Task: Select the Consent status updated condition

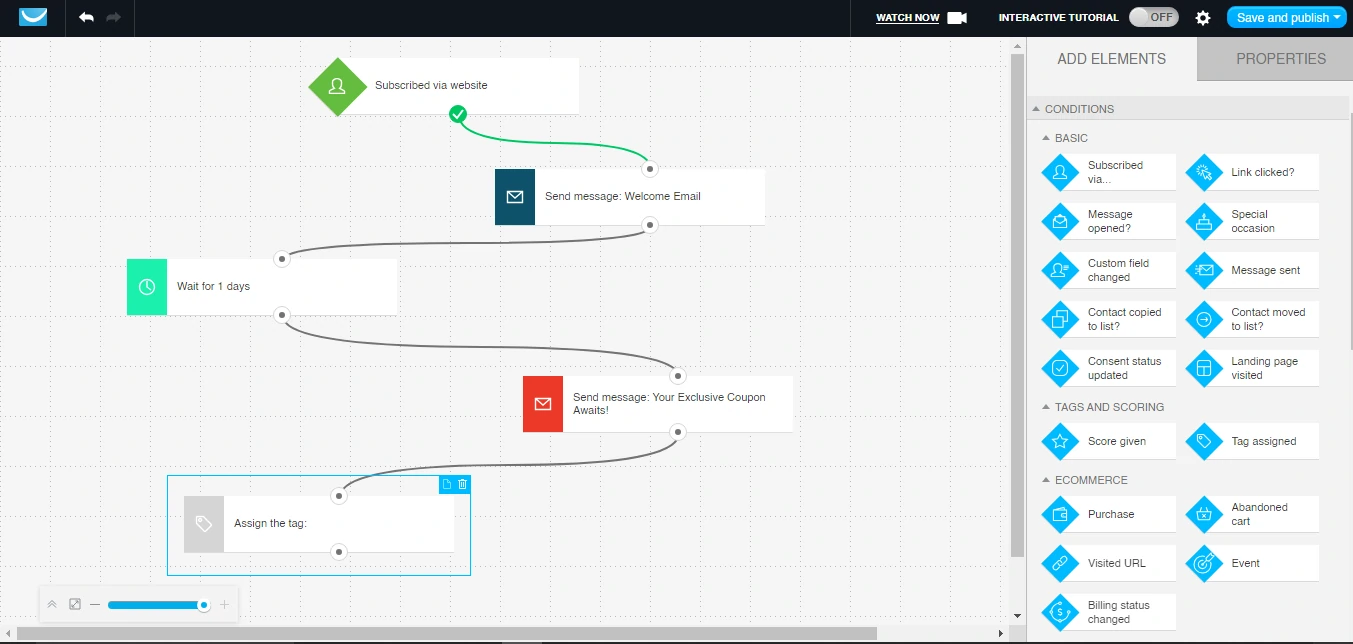Action: pyautogui.click(x=1108, y=368)
